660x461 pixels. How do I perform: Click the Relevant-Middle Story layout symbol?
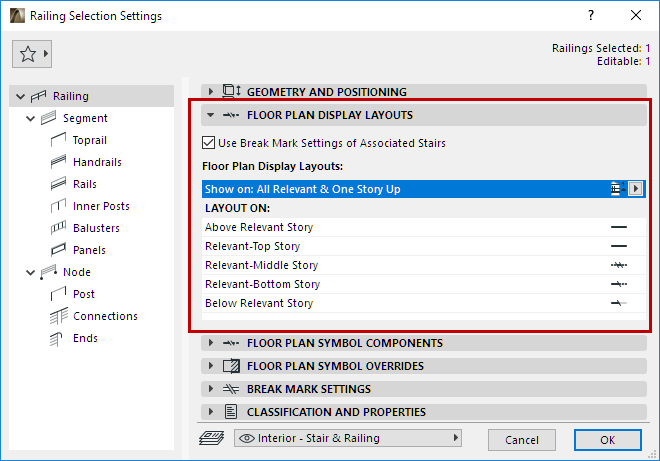click(618, 265)
